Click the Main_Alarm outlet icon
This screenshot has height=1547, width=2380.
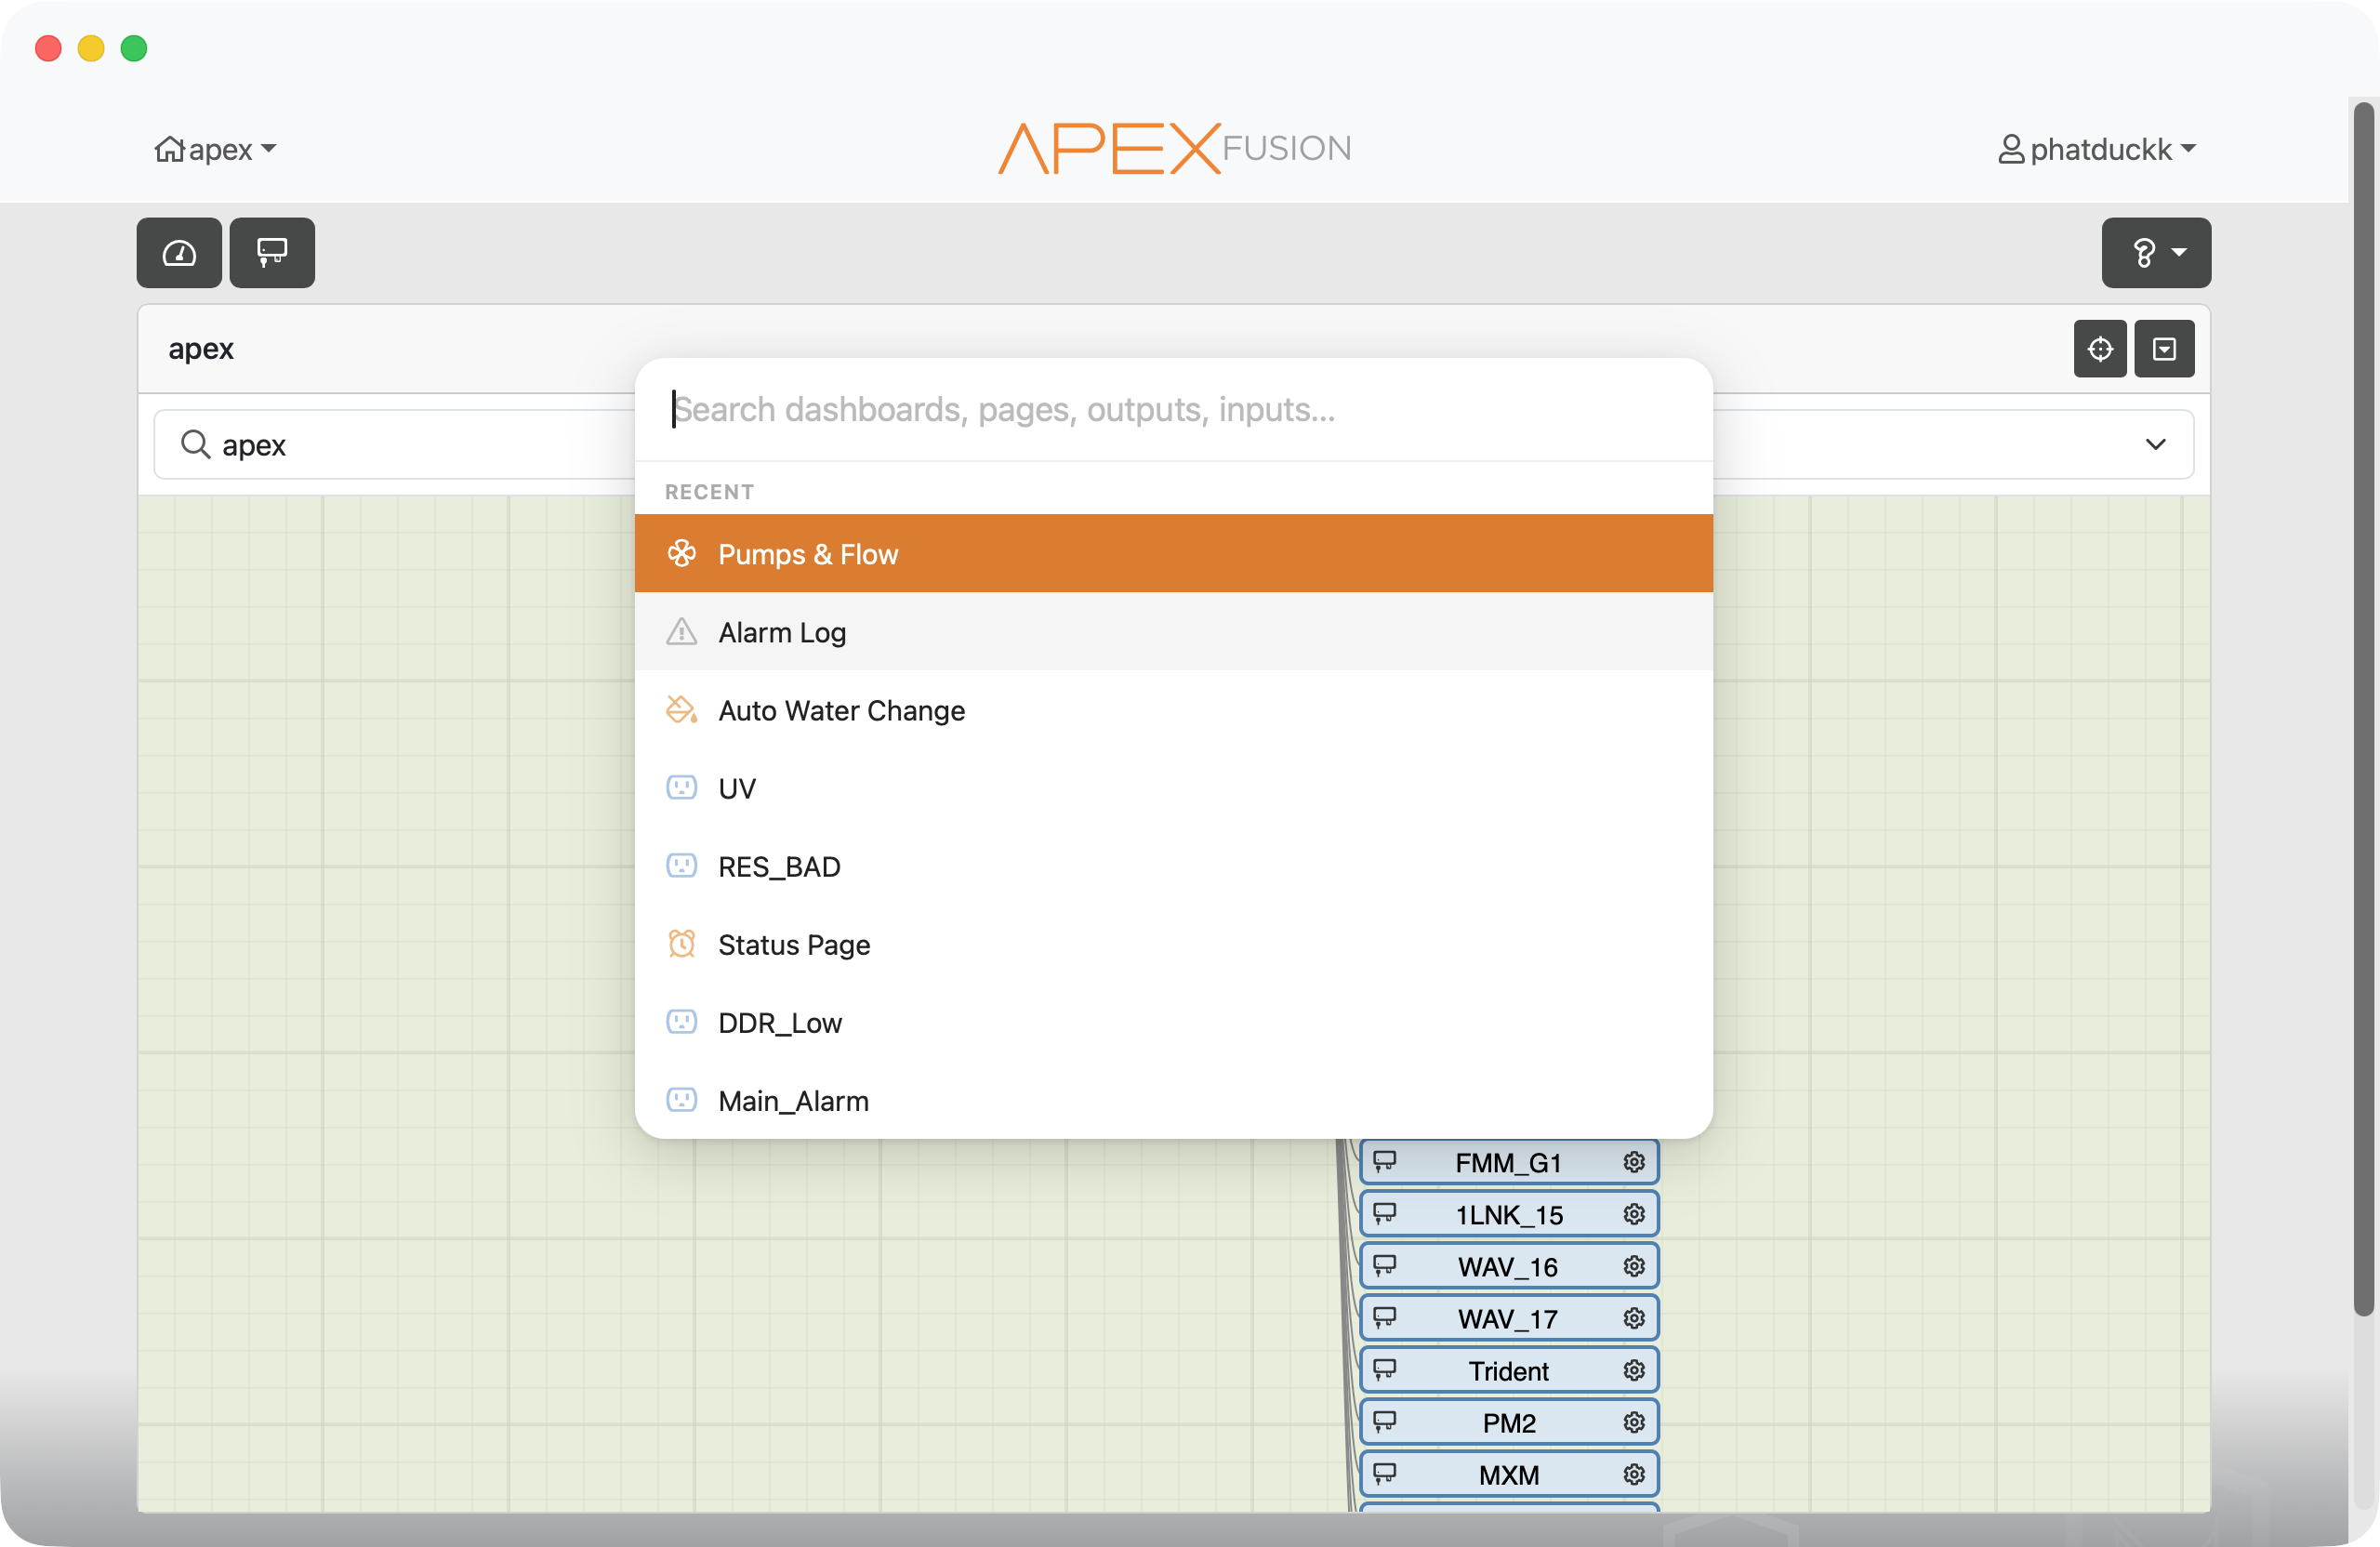pyautogui.click(x=682, y=1100)
